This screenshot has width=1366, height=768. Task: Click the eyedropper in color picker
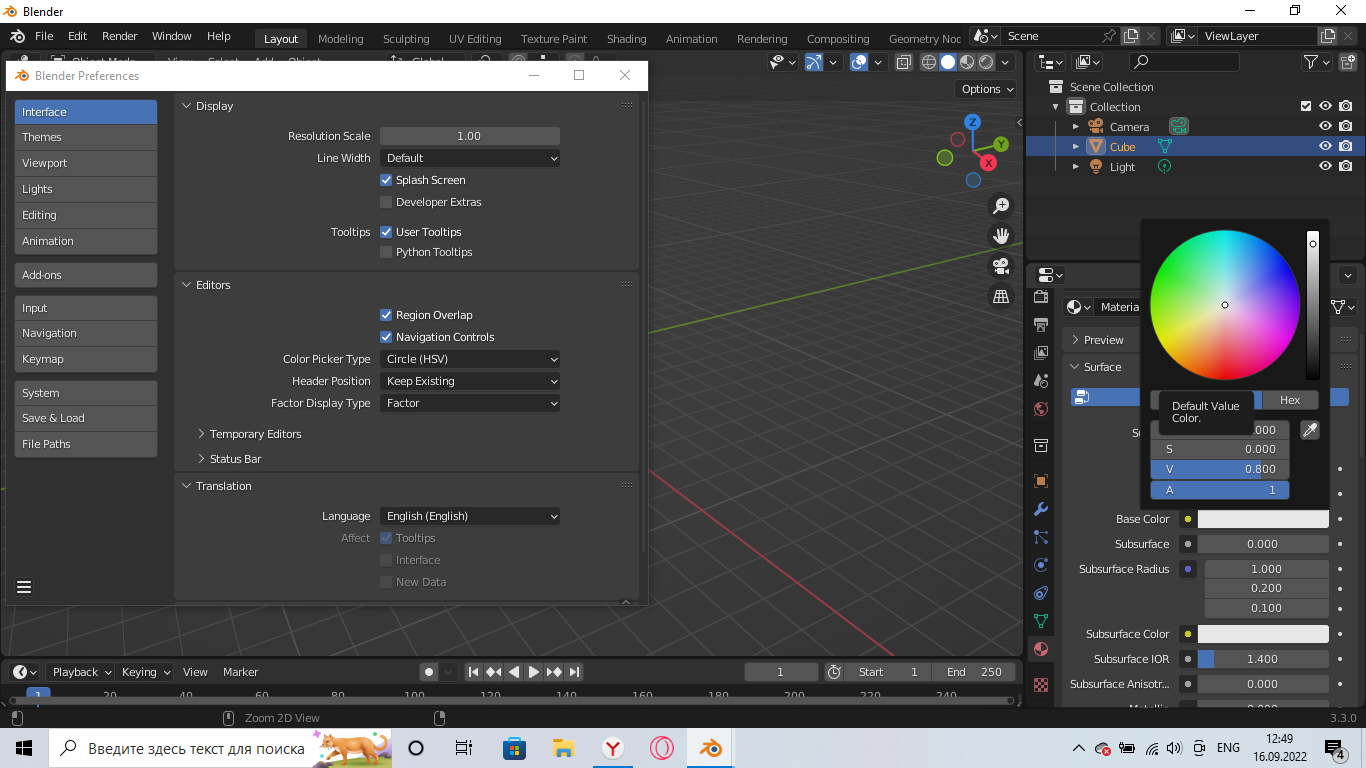click(x=1309, y=430)
